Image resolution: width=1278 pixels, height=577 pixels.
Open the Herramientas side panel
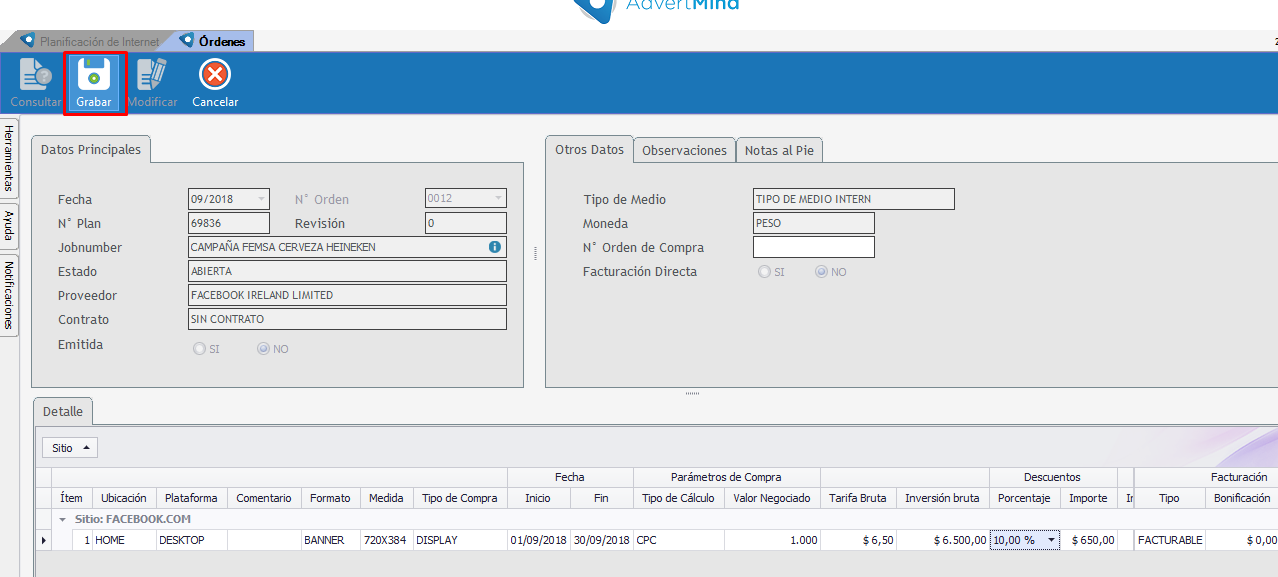[x=9, y=158]
